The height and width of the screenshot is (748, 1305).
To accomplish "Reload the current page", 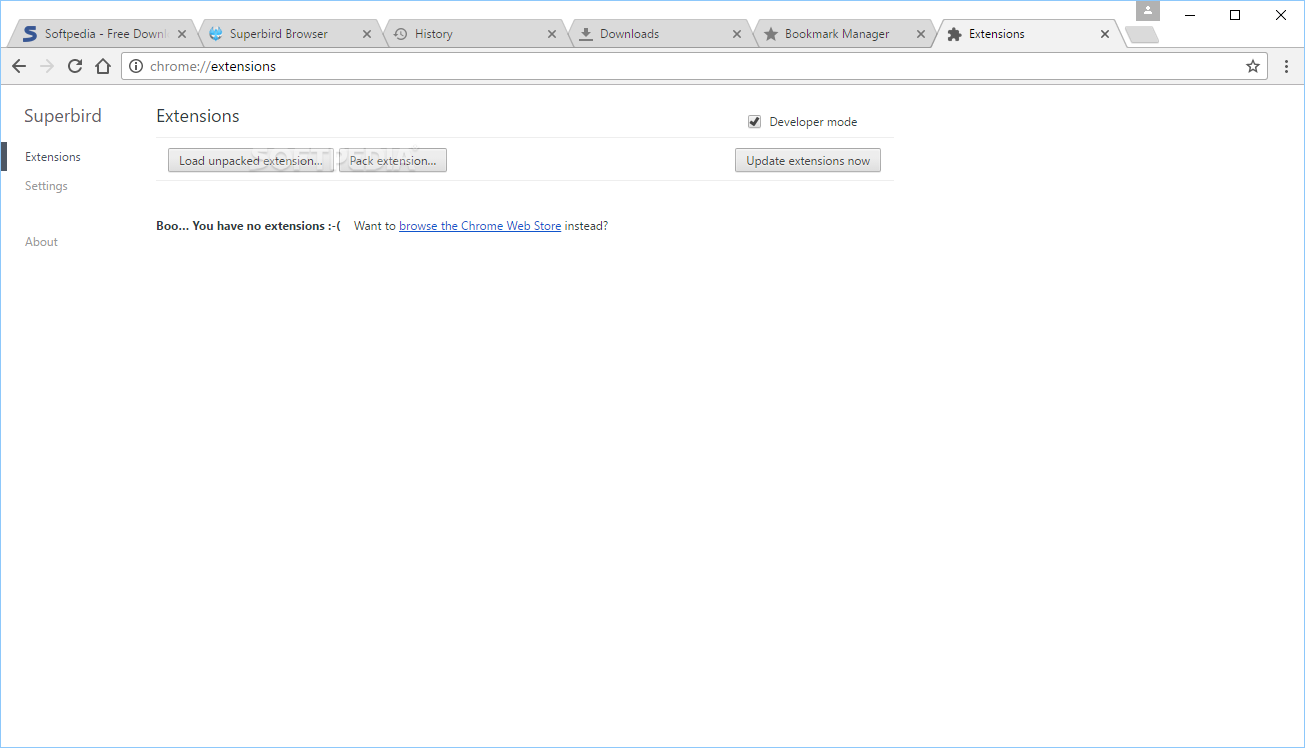I will click(x=74, y=66).
